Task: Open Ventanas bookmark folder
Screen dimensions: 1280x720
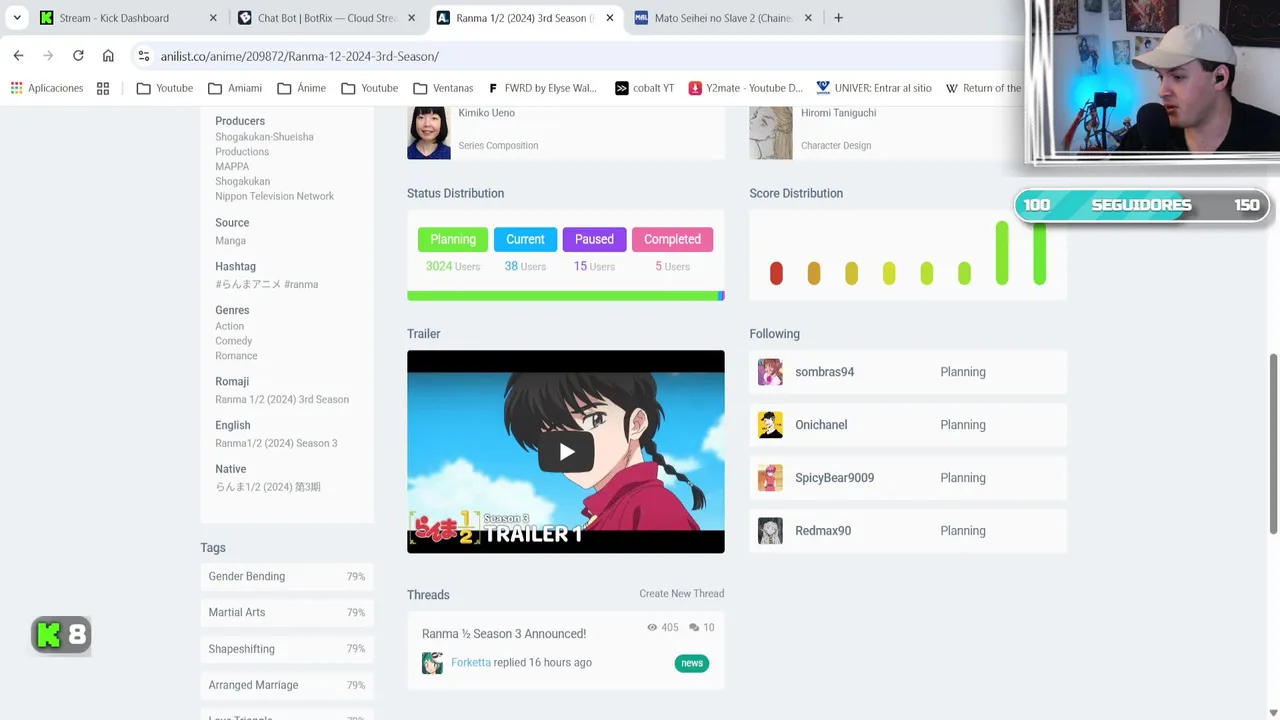Action: [443, 88]
